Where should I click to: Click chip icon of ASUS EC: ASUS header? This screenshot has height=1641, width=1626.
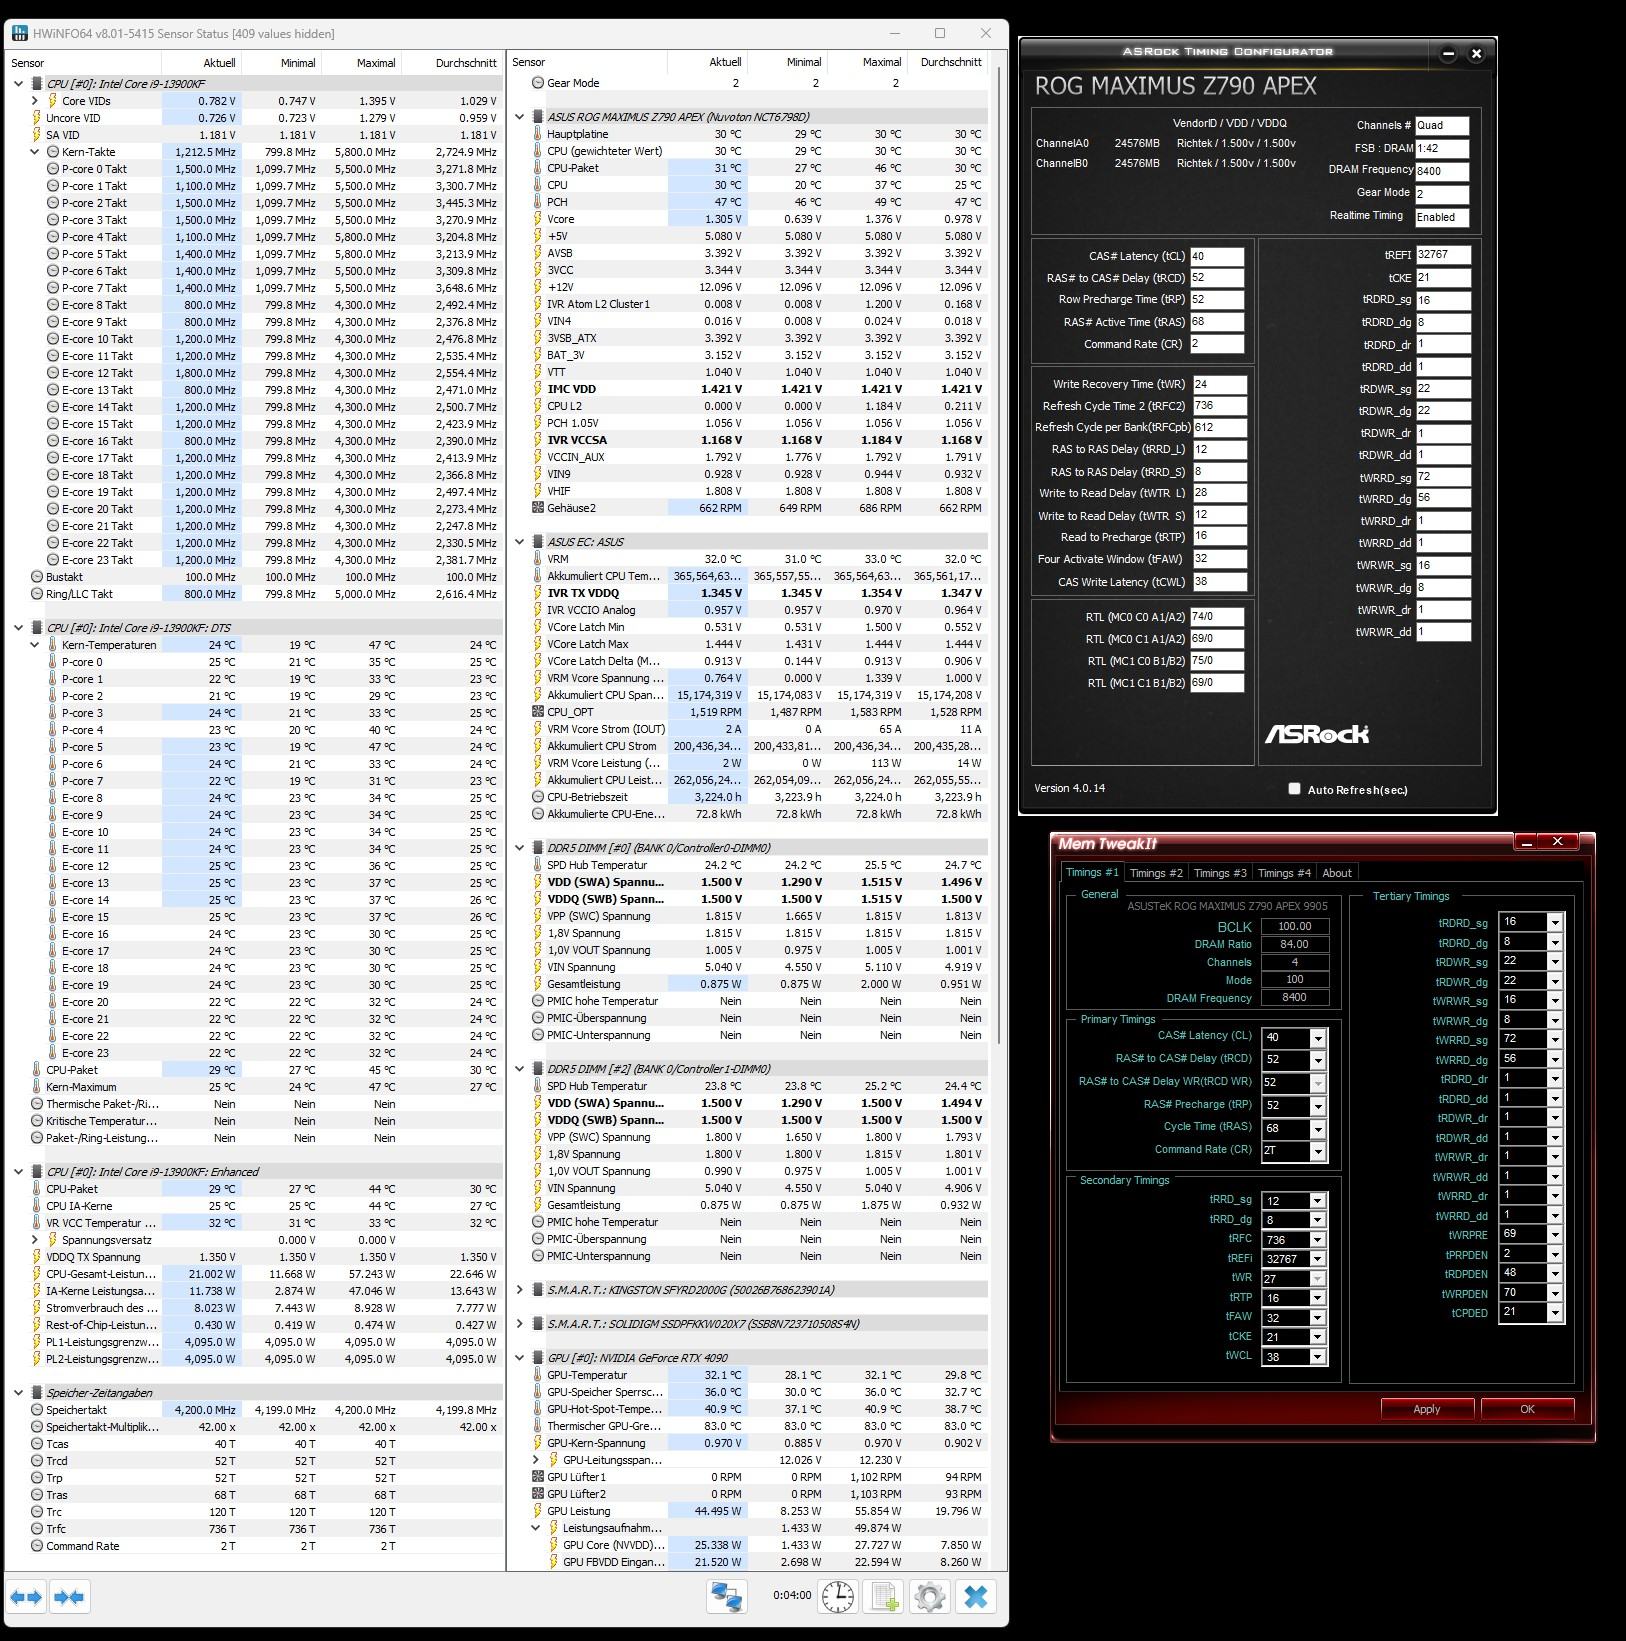pyautogui.click(x=538, y=542)
